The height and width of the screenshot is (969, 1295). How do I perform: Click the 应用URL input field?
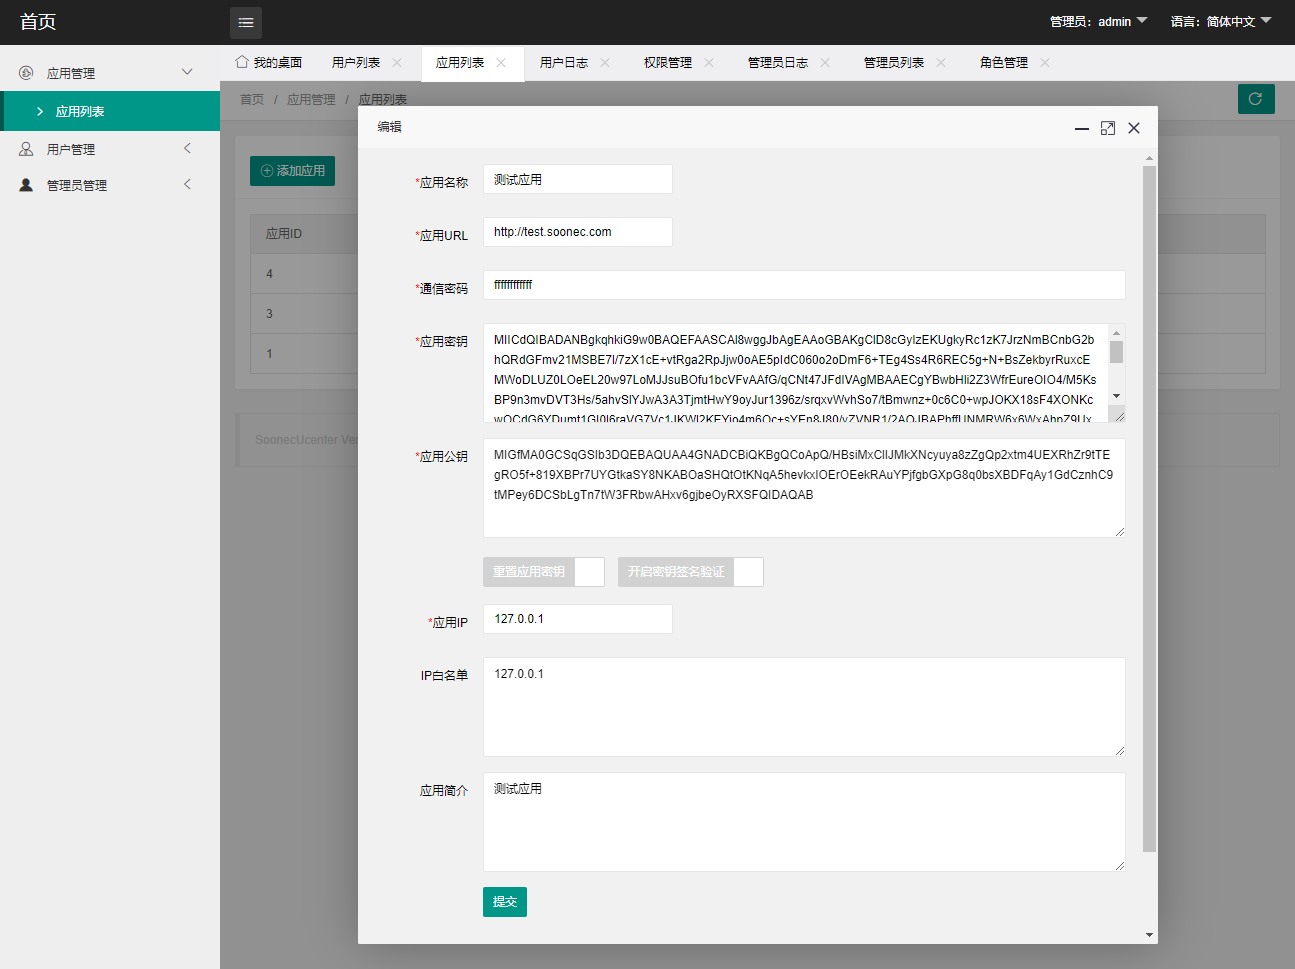[x=577, y=232]
